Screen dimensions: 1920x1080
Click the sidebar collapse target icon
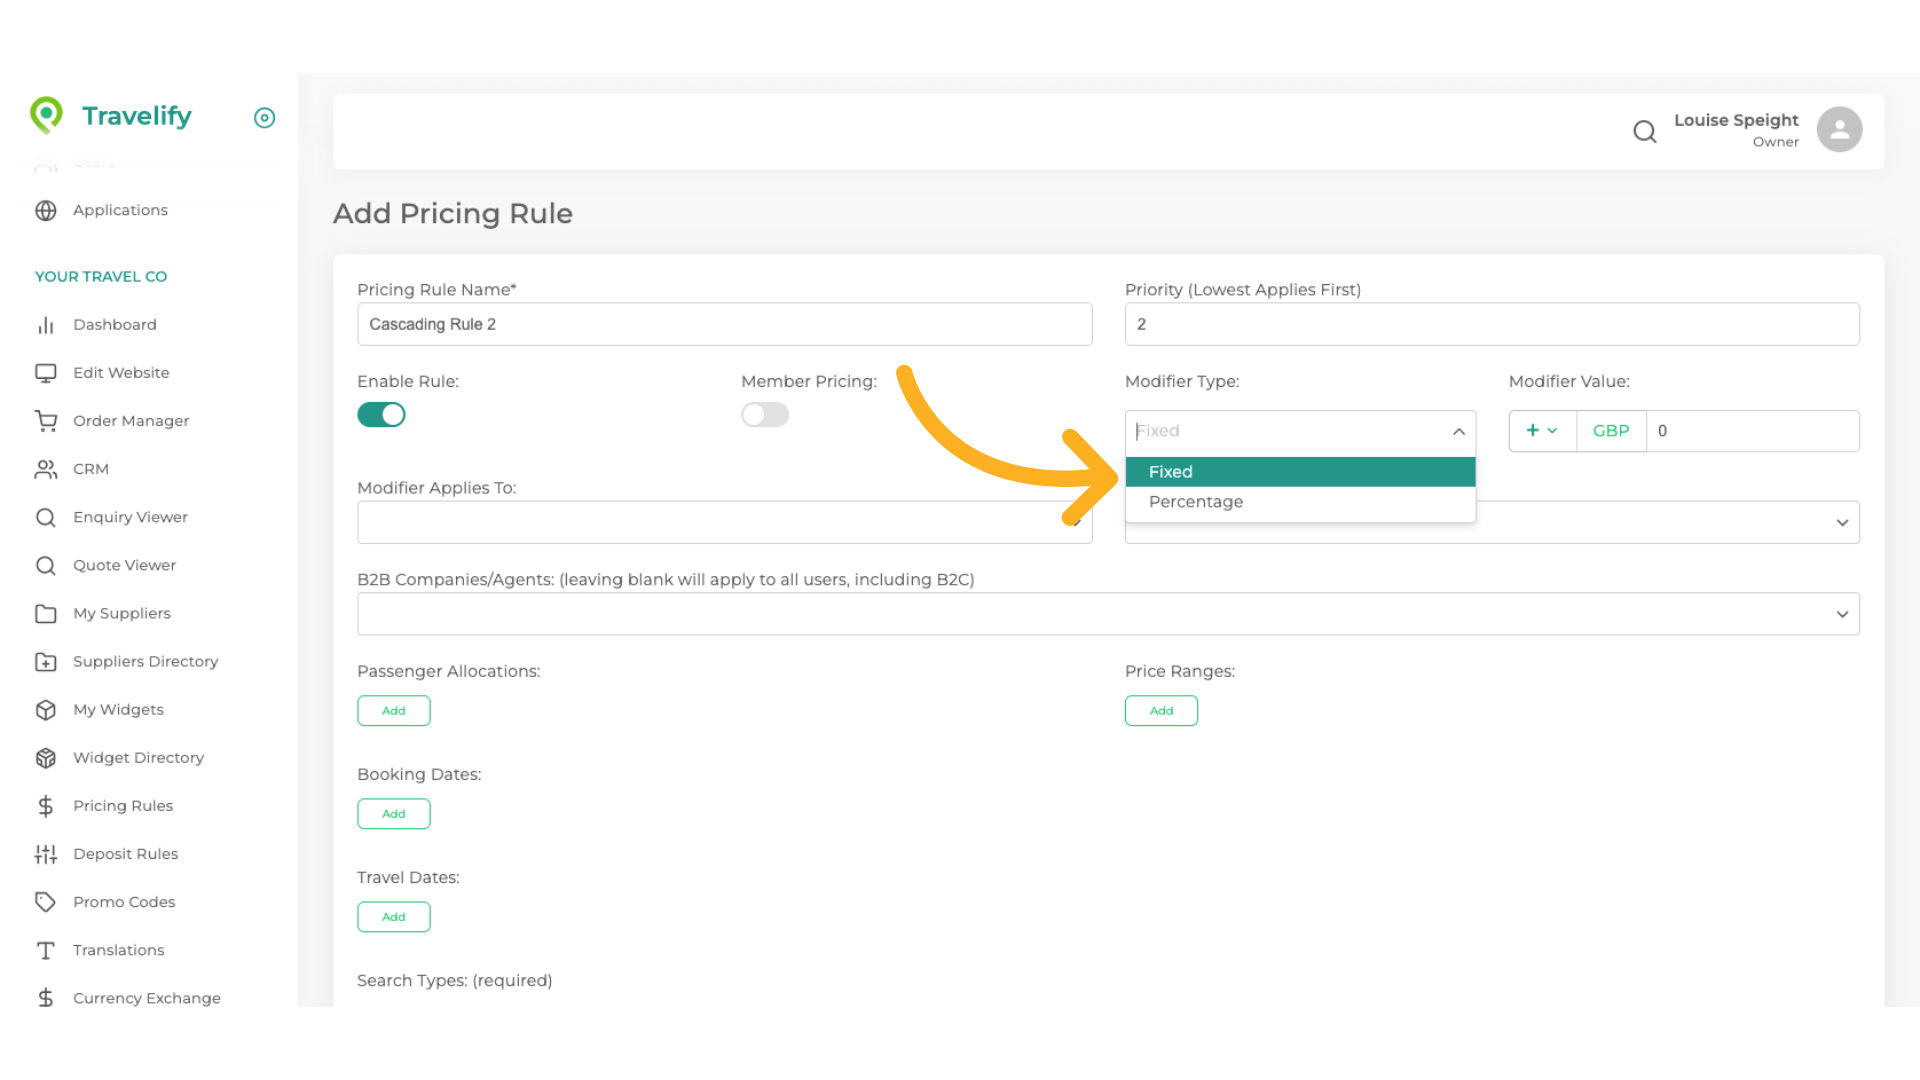(x=264, y=118)
